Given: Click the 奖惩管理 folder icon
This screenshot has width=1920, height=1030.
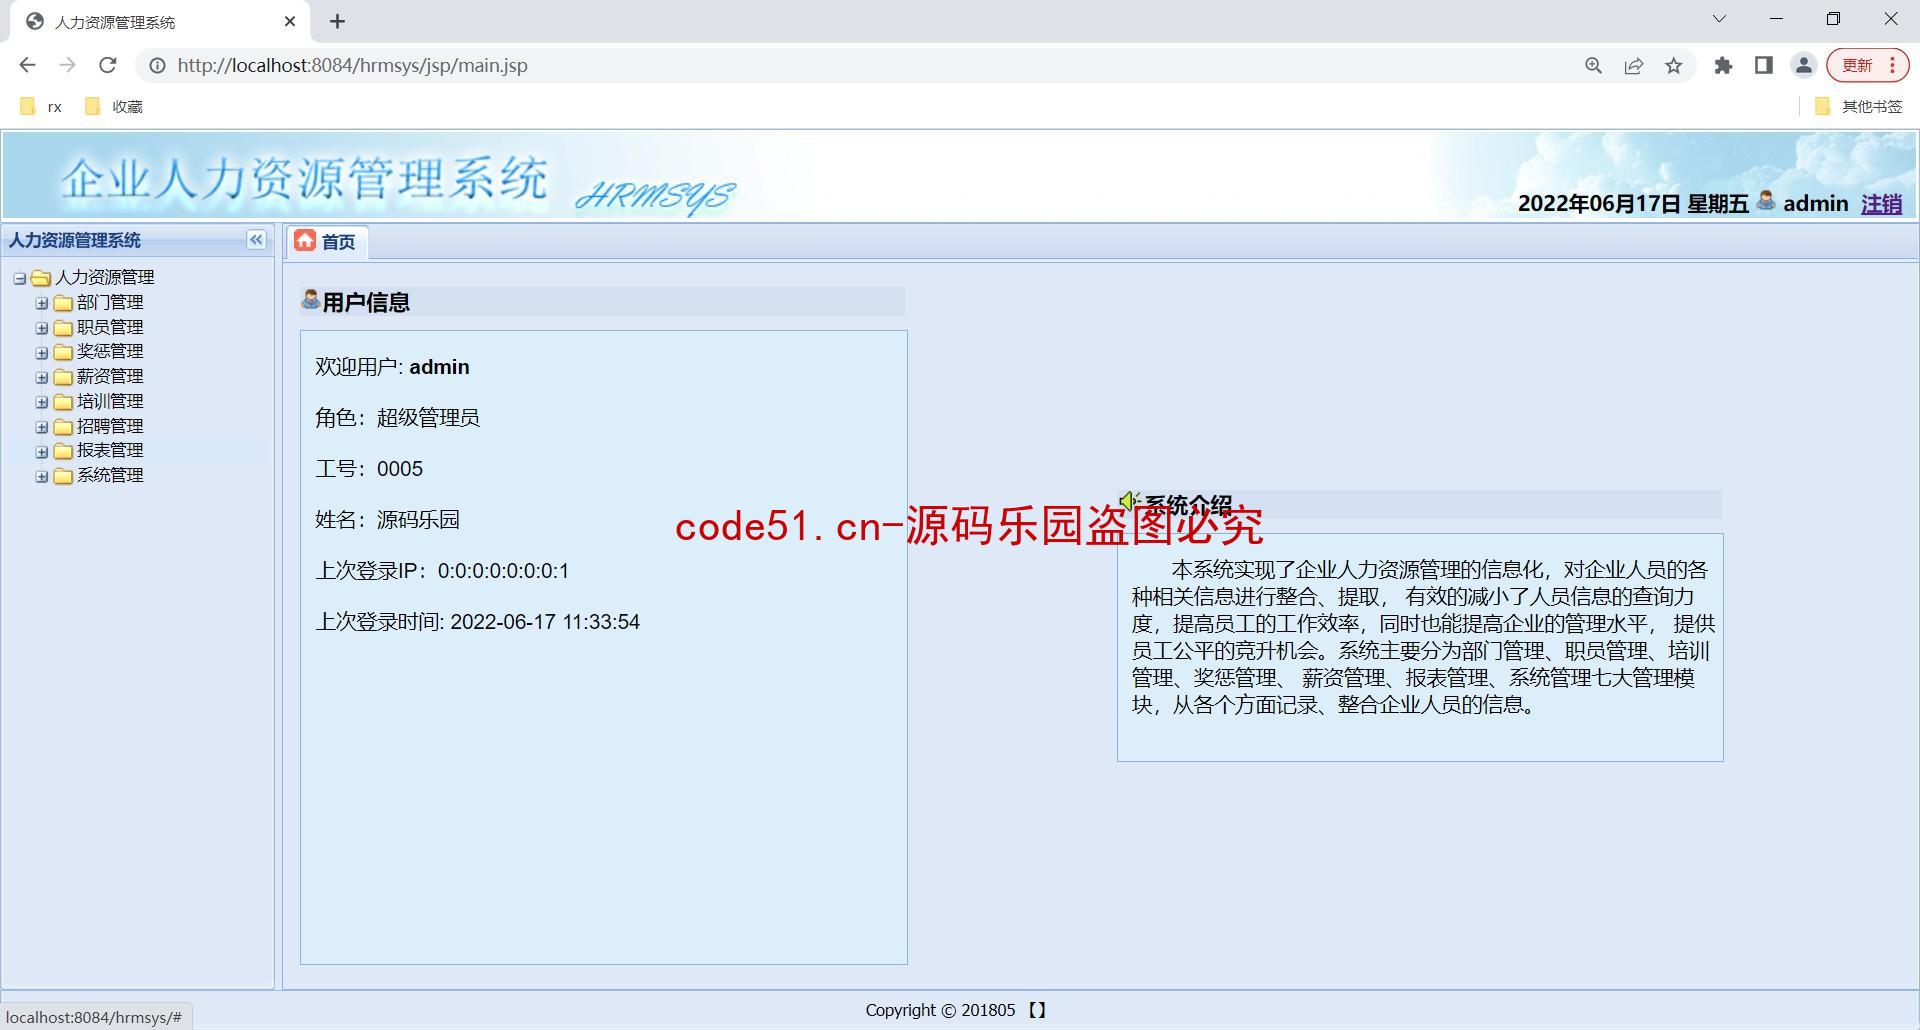Looking at the screenshot, I should click(x=63, y=352).
